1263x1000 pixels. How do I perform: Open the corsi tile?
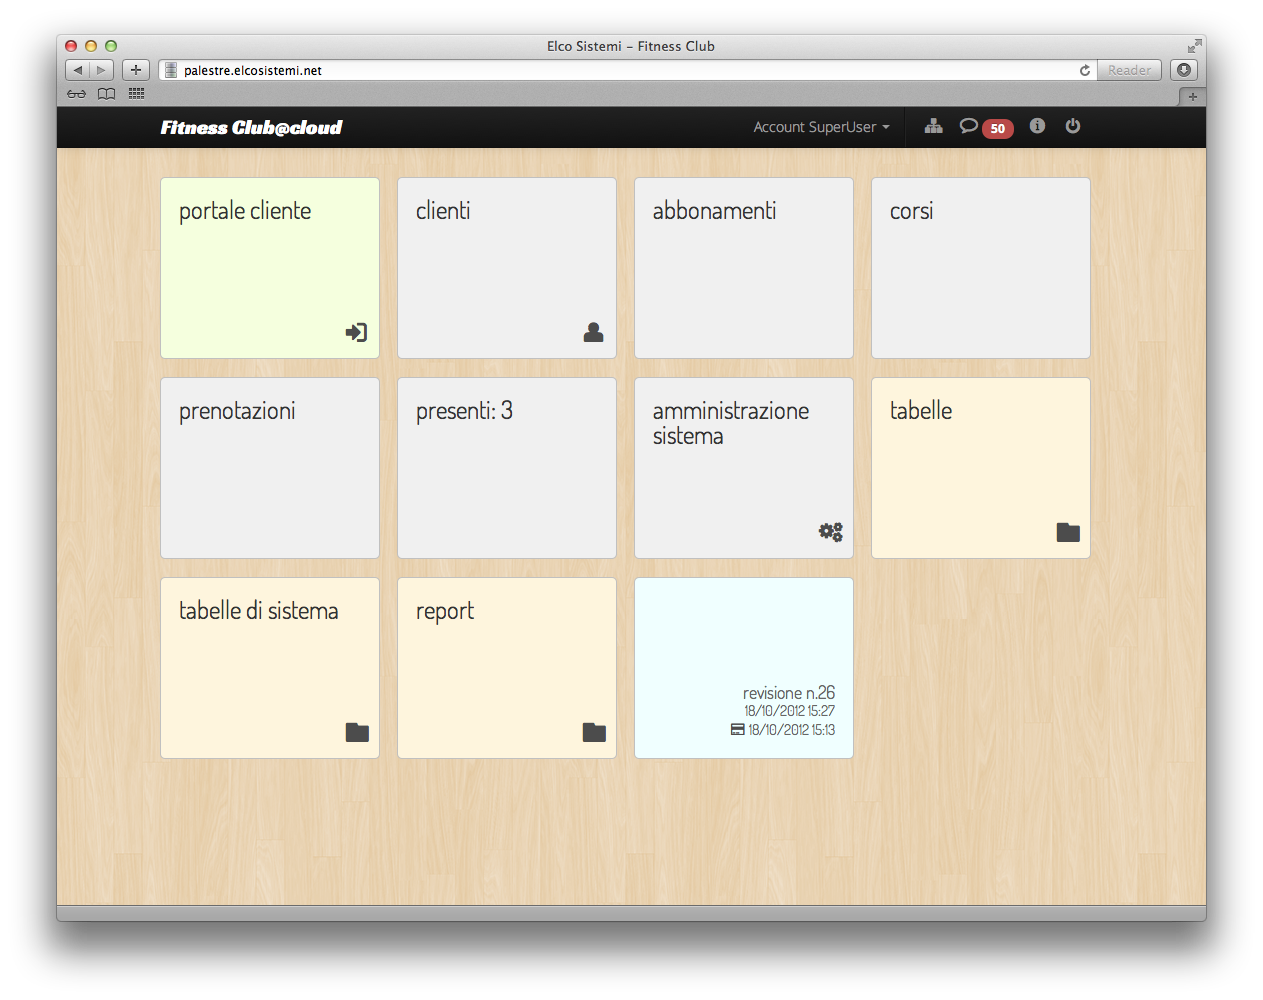click(x=981, y=268)
